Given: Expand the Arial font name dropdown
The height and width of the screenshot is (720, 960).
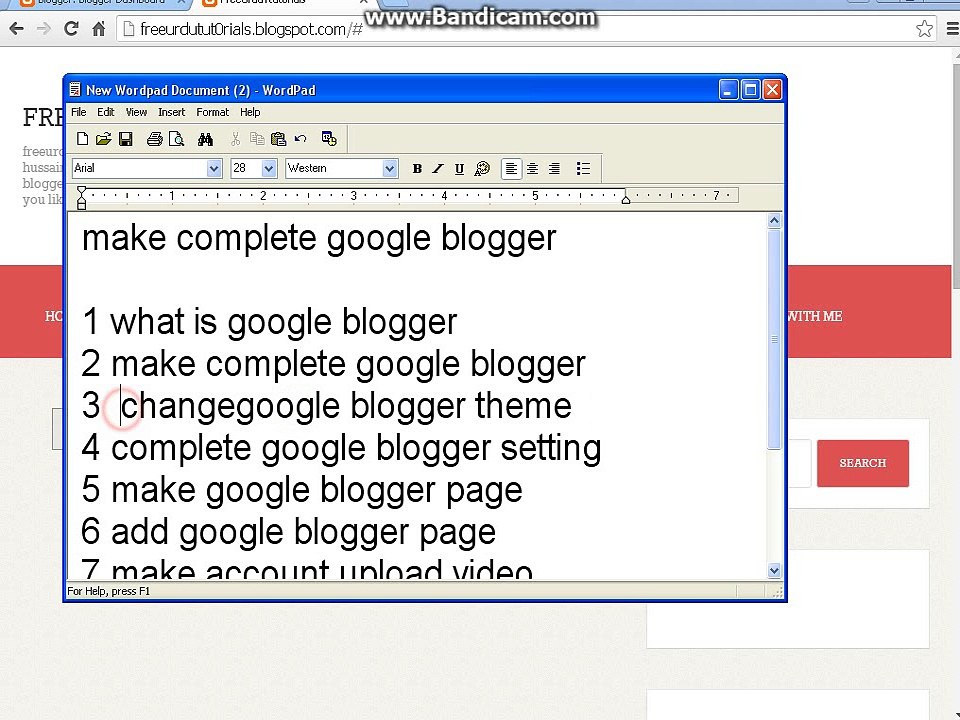Looking at the screenshot, I should tap(214, 168).
